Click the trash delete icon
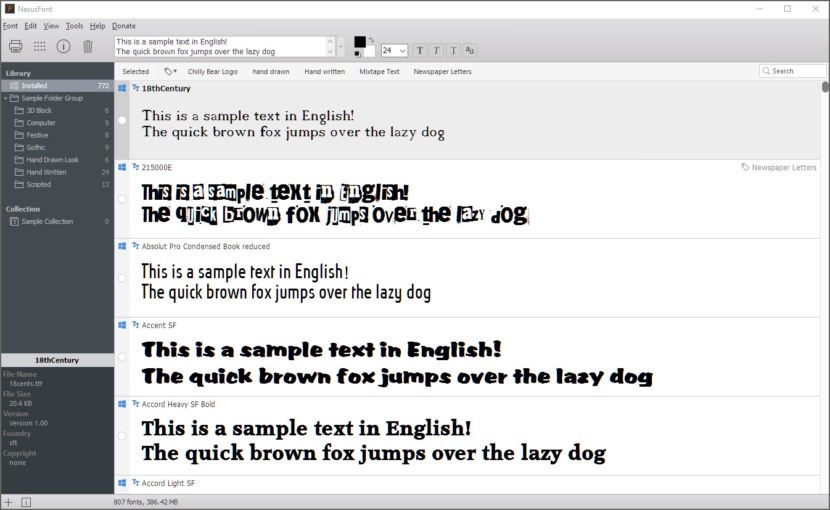Viewport: 830px width, 510px height. click(x=88, y=47)
